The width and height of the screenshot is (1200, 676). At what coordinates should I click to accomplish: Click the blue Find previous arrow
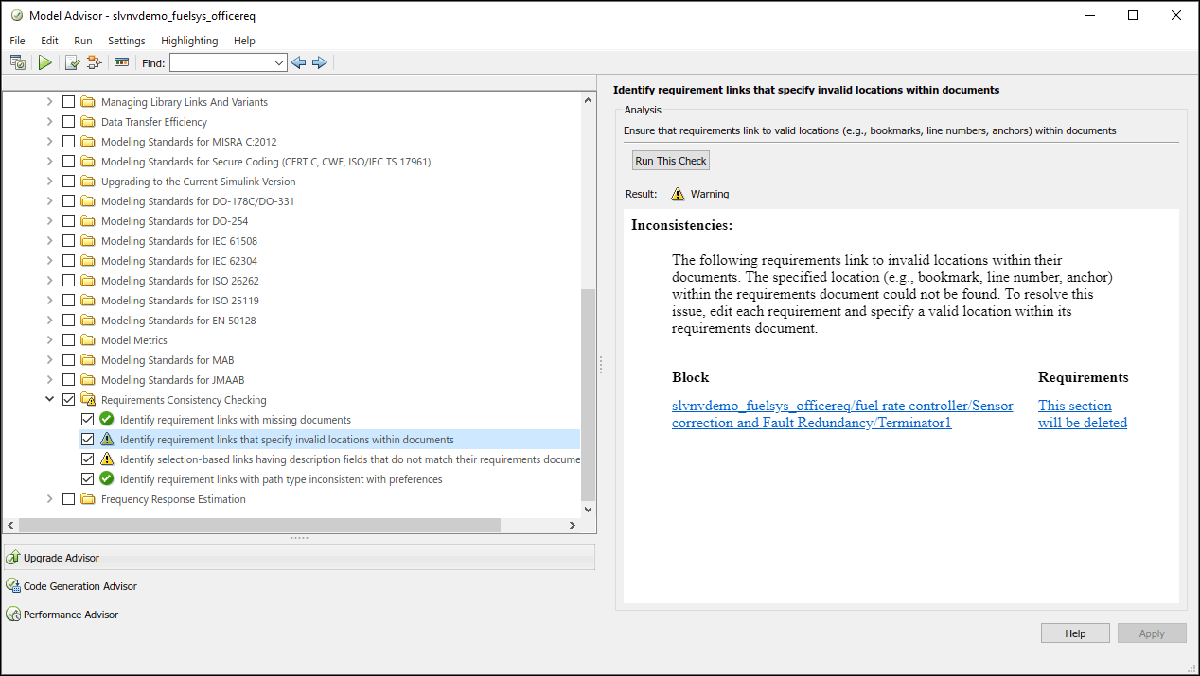(x=298, y=63)
